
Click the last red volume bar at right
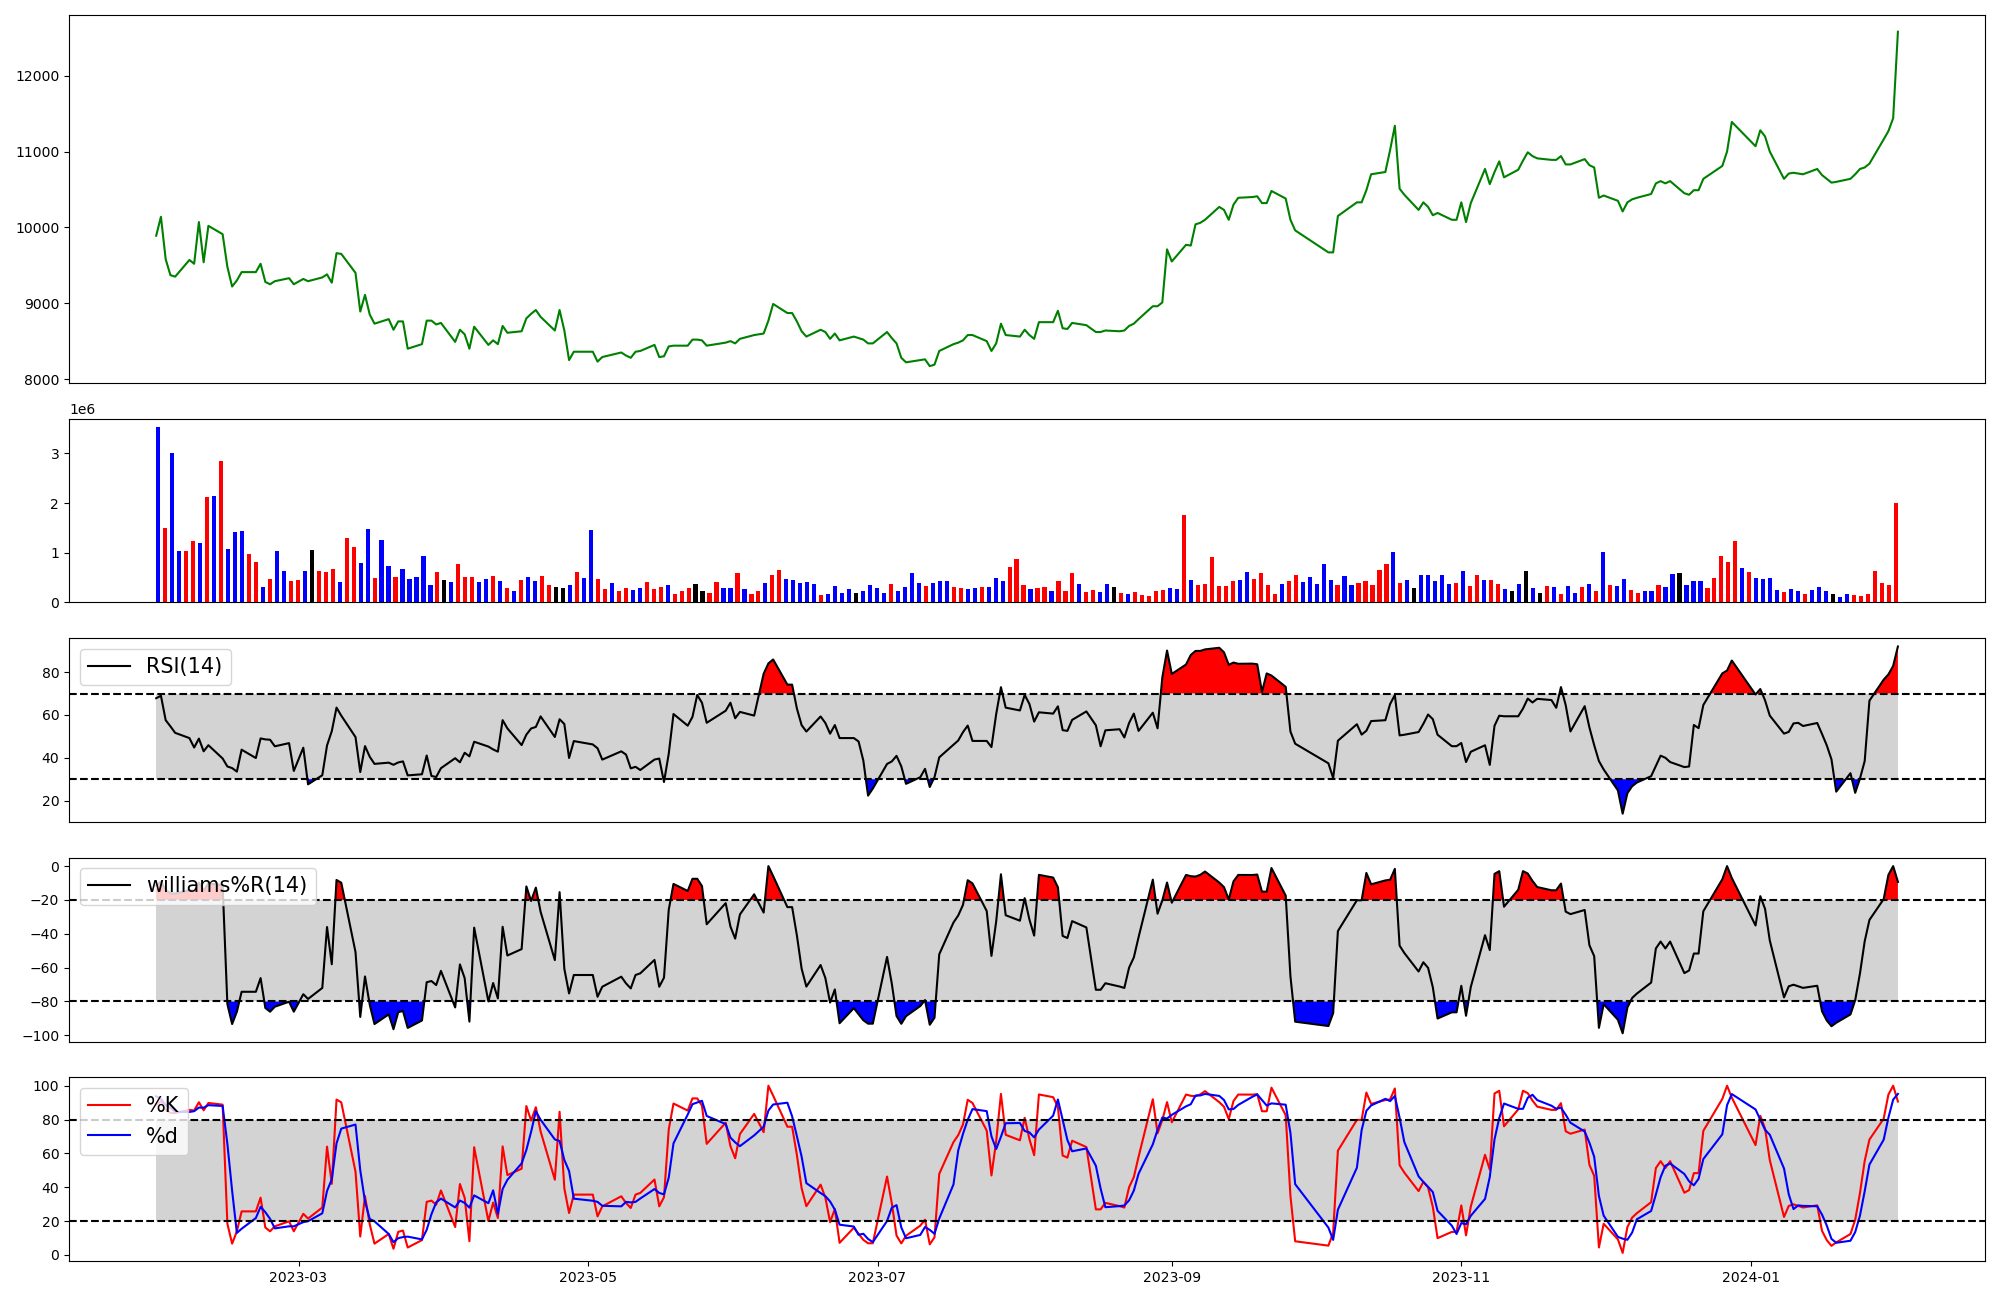[x=1896, y=553]
